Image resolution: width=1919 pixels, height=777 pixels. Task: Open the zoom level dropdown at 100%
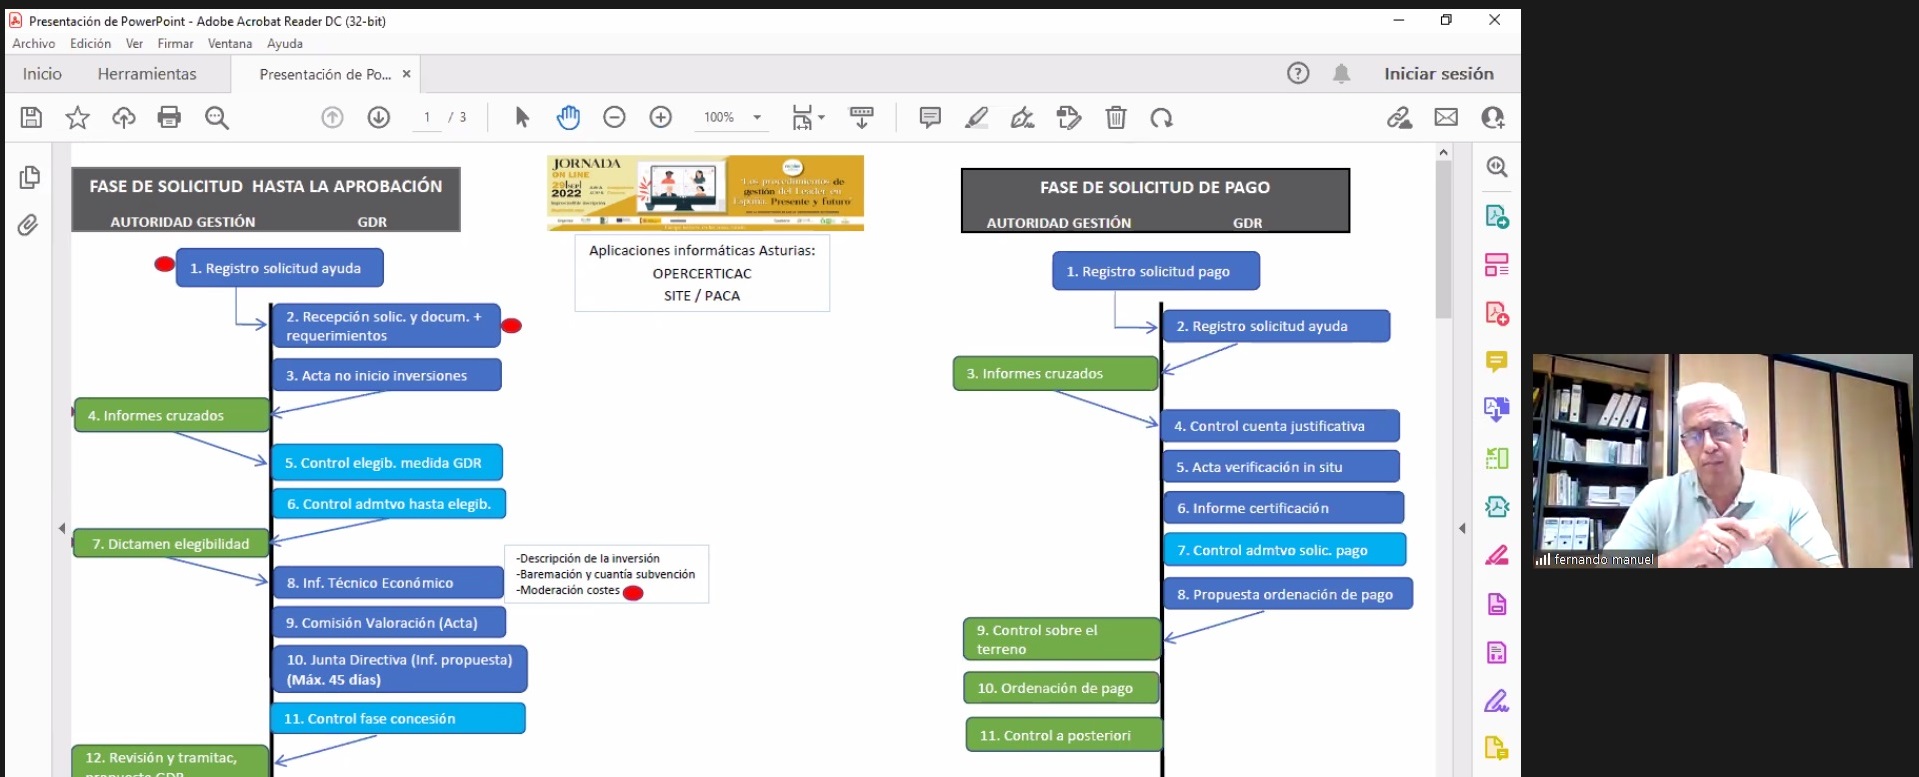tap(757, 118)
